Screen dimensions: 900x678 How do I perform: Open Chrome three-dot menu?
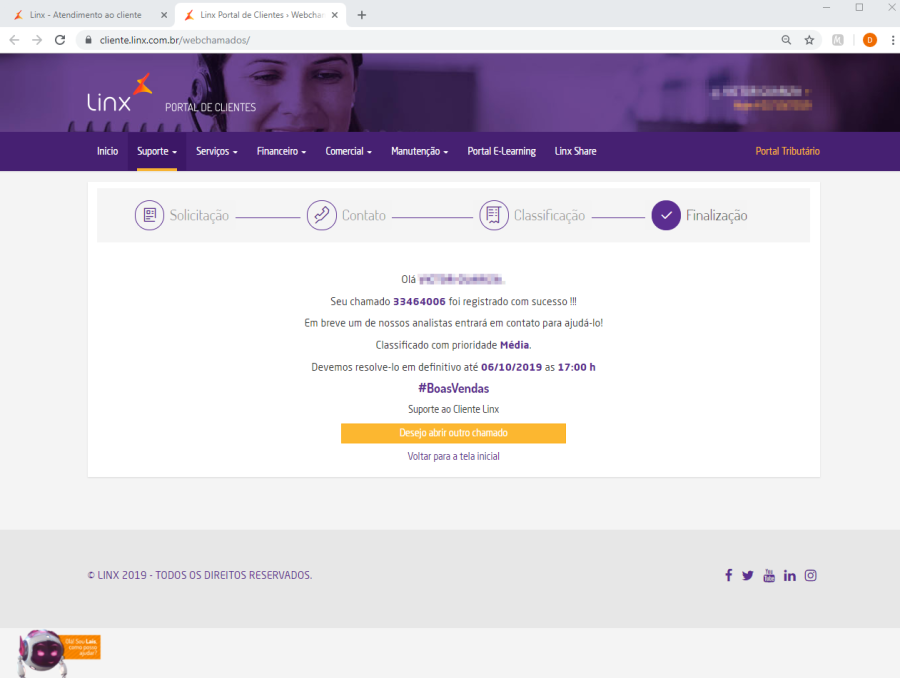click(x=893, y=40)
